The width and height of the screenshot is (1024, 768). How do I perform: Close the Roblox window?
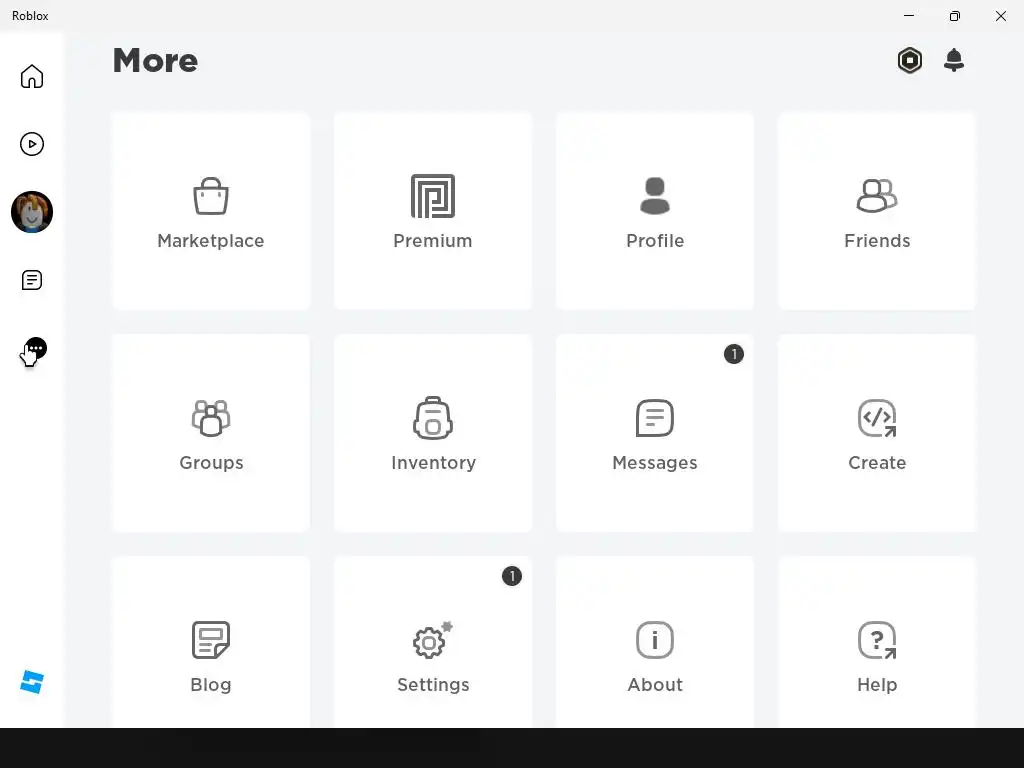pos(1000,16)
